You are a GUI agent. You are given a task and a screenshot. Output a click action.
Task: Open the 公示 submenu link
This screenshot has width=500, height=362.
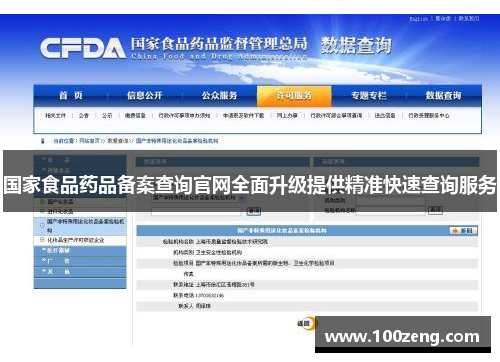click(x=107, y=116)
